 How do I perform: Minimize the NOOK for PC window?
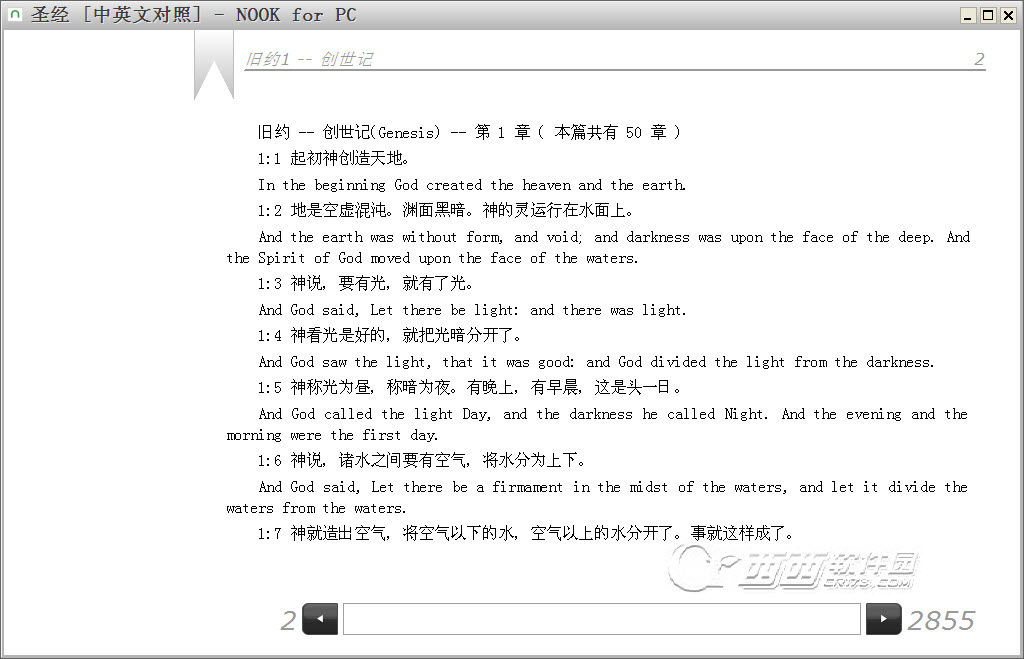968,15
